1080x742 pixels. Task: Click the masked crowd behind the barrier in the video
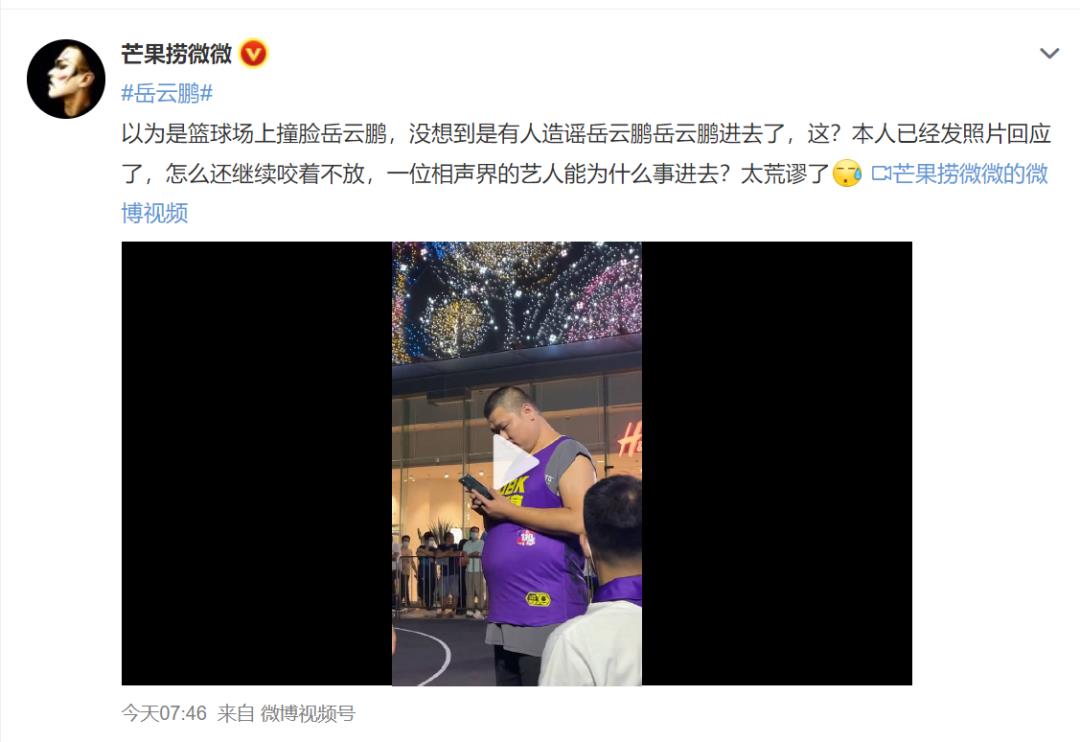click(441, 570)
